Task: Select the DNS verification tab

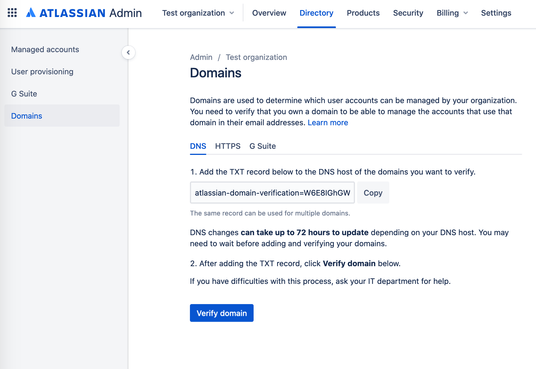Action: 198,146
